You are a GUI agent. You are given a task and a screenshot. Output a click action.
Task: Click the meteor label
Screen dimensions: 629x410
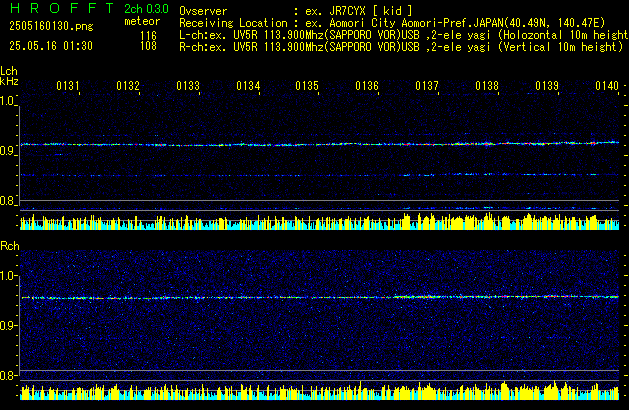(x=142, y=21)
